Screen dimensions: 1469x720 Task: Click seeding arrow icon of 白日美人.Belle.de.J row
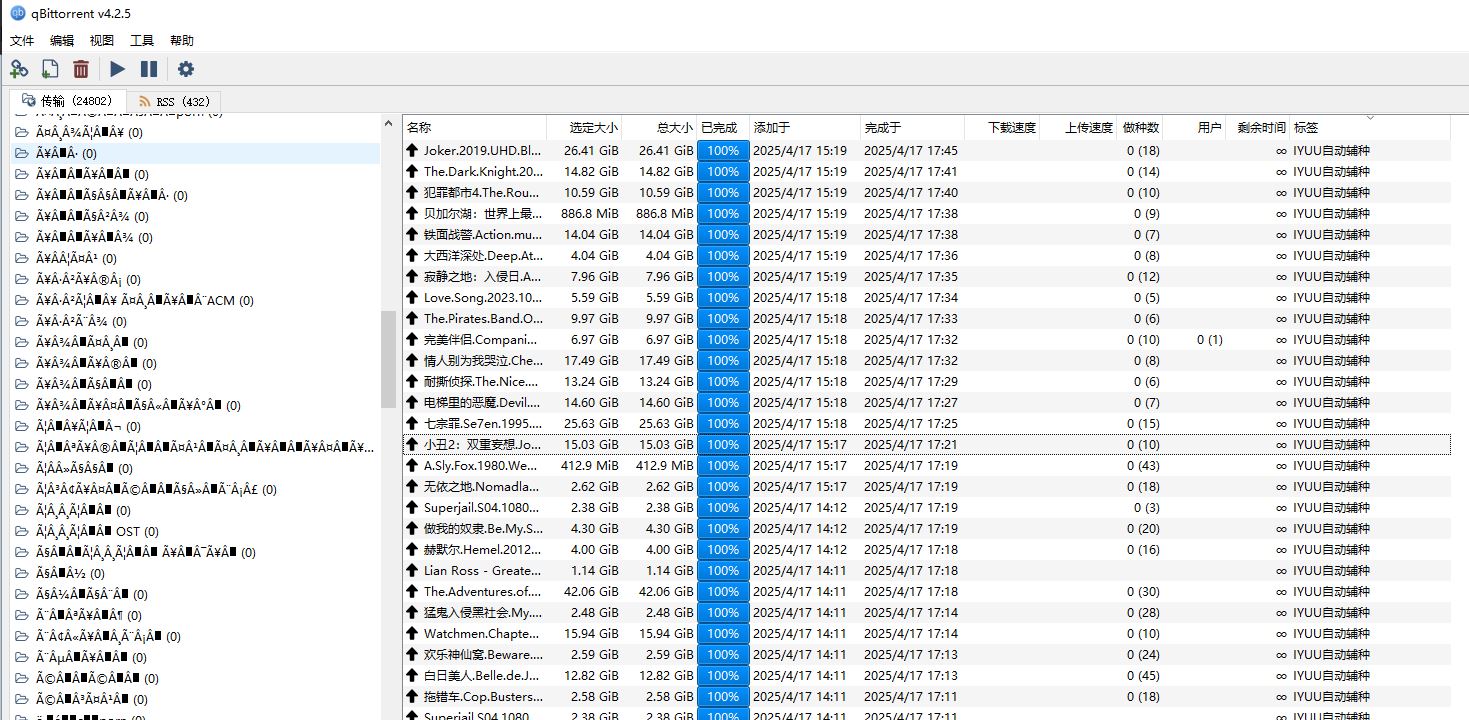pyautogui.click(x=412, y=675)
